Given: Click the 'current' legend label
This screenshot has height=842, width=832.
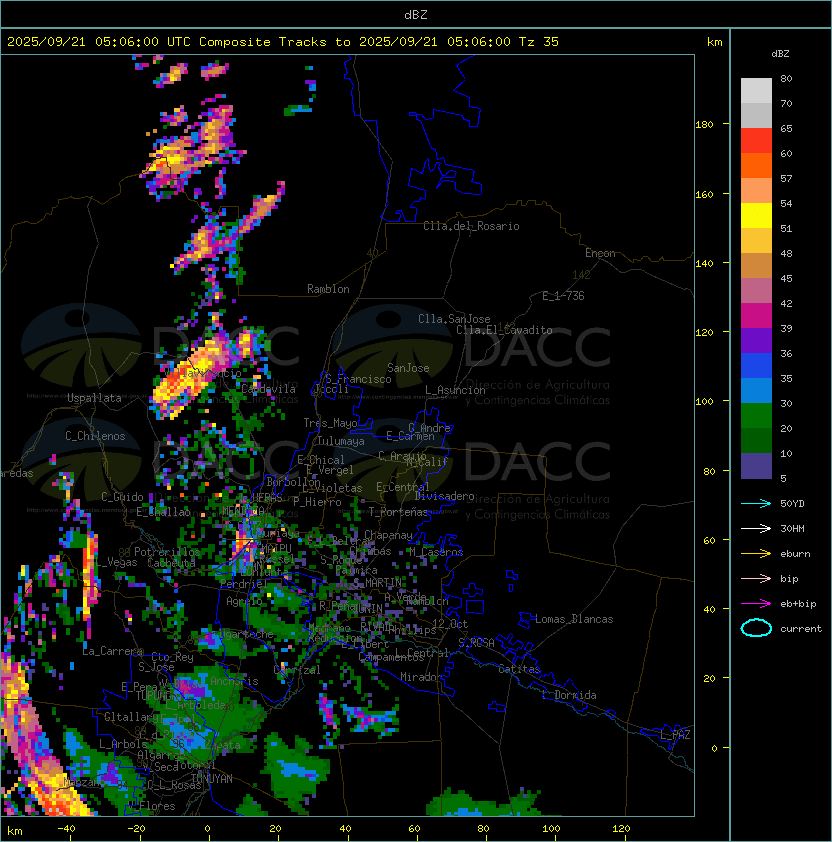Looking at the screenshot, I should [801, 629].
